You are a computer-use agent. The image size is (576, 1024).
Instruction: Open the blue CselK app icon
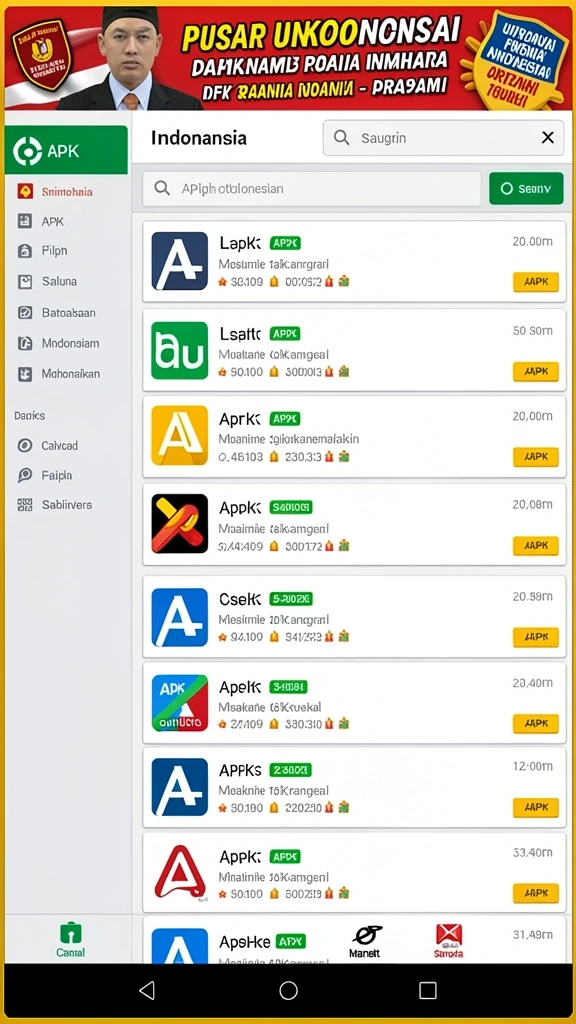(180, 617)
